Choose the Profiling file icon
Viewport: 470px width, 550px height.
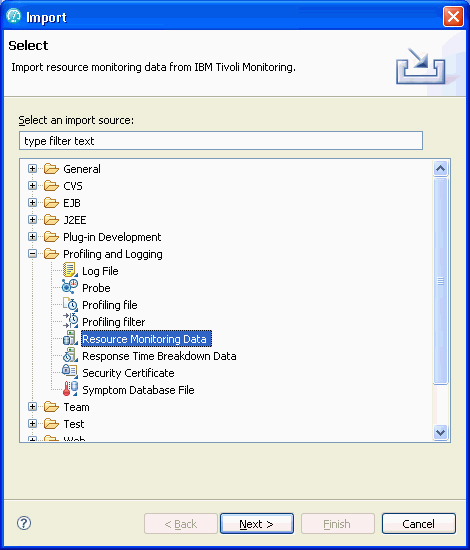pyautogui.click(x=70, y=304)
